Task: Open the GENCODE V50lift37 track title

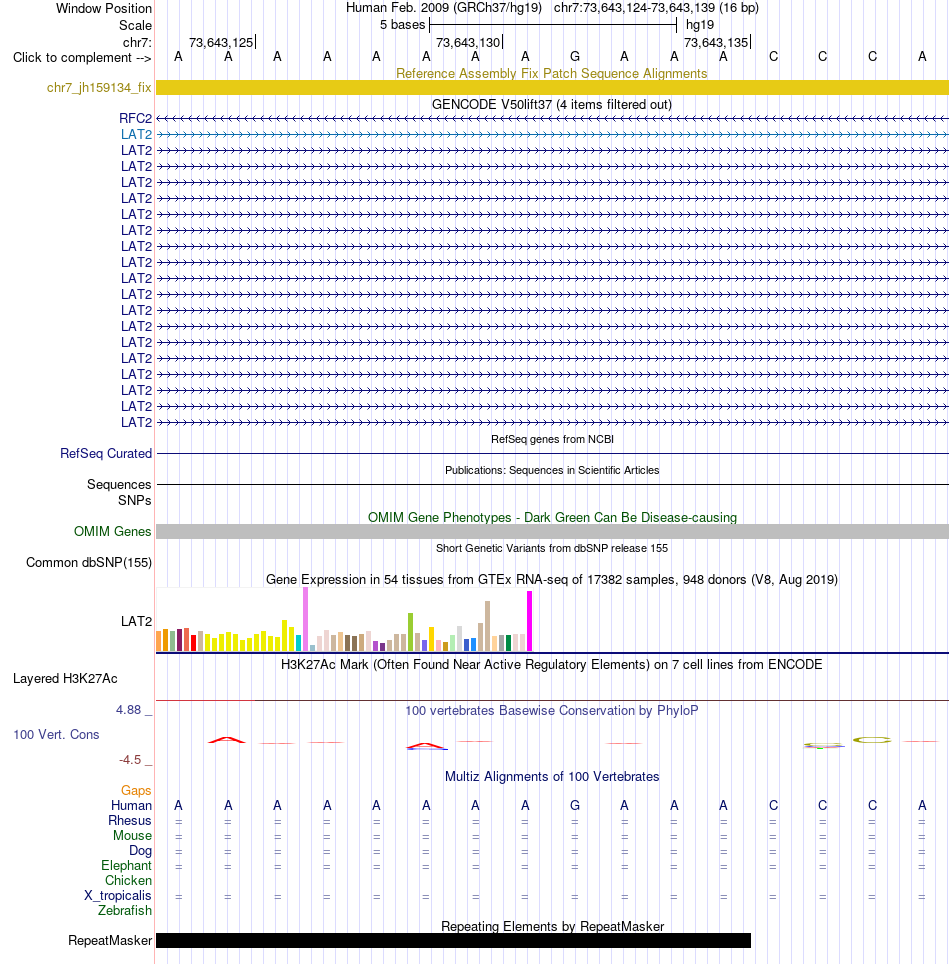Action: point(552,105)
